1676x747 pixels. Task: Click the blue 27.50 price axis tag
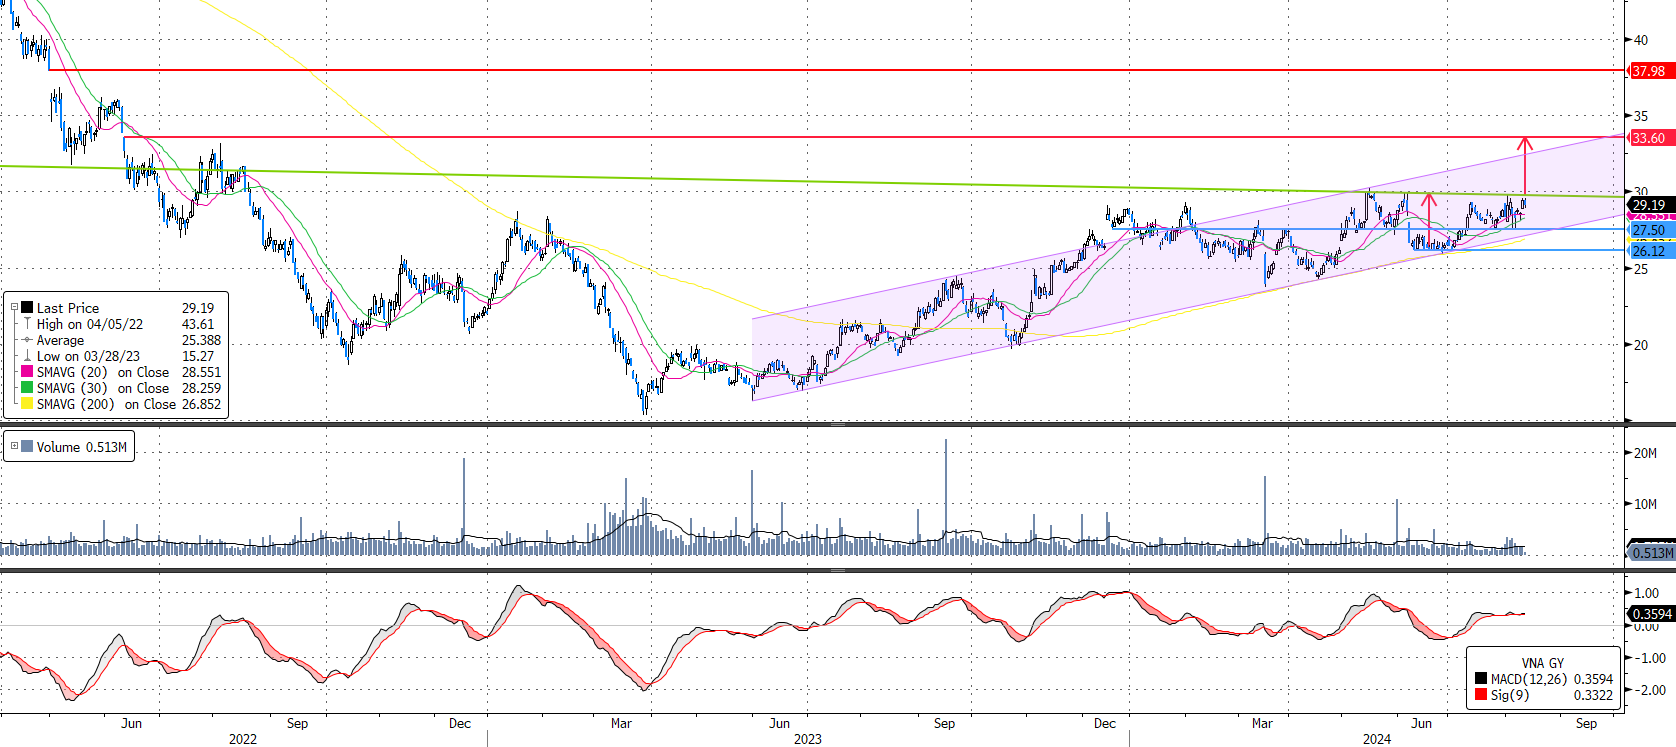click(x=1650, y=230)
